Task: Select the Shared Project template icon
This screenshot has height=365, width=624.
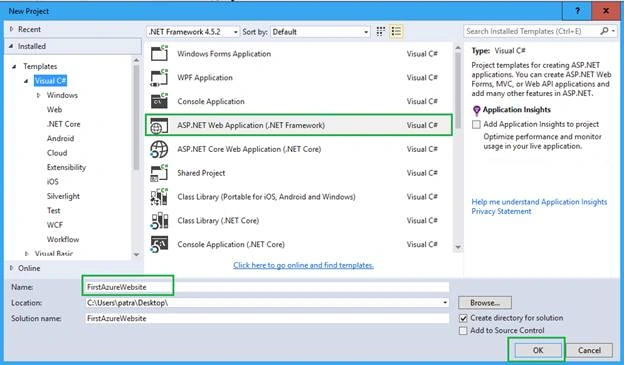Action: coord(159,173)
